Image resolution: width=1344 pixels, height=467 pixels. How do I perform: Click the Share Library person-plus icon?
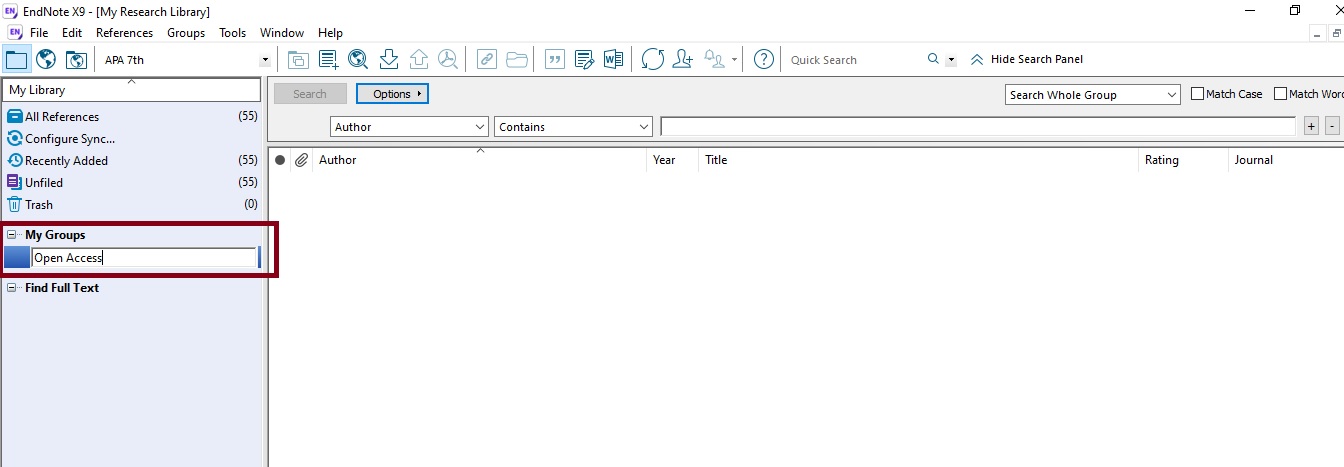point(682,59)
